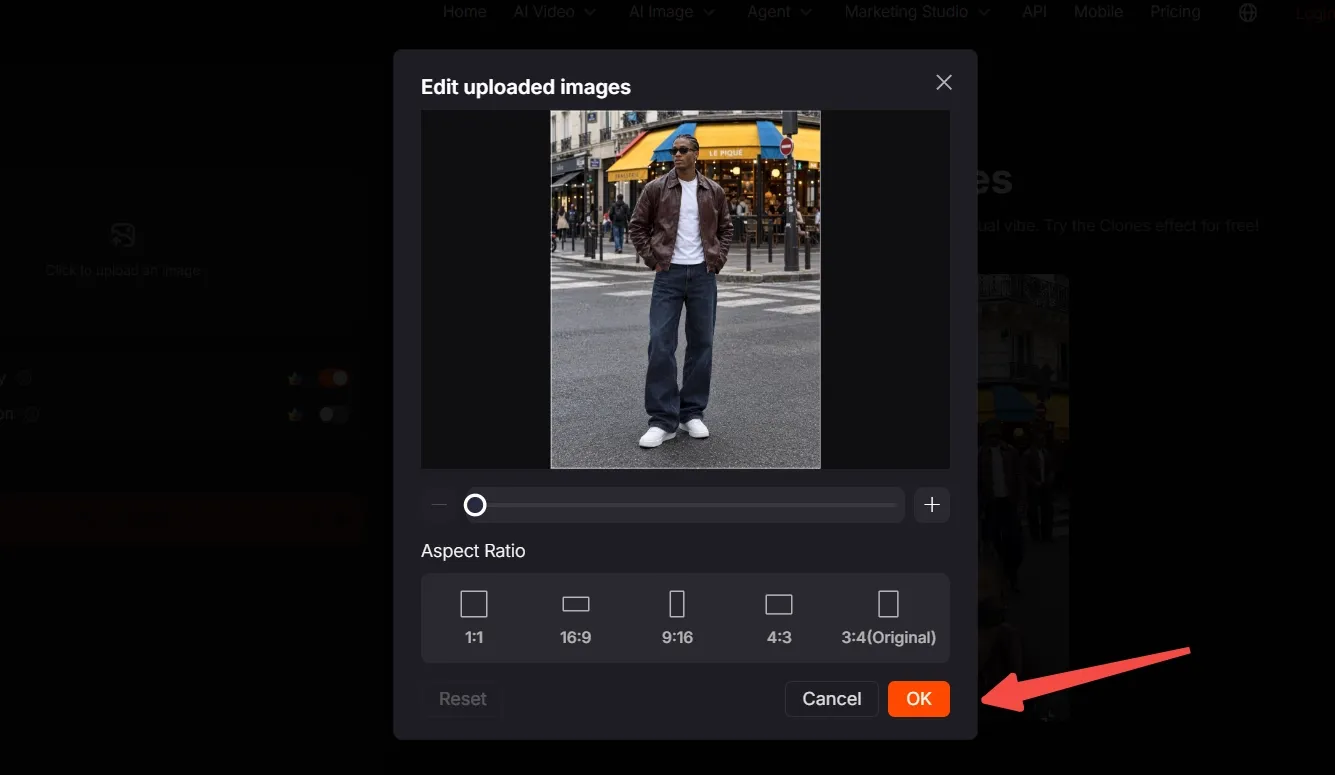This screenshot has height=775, width=1335.
Task: Select the 16:9 aspect ratio
Action: [576, 617]
